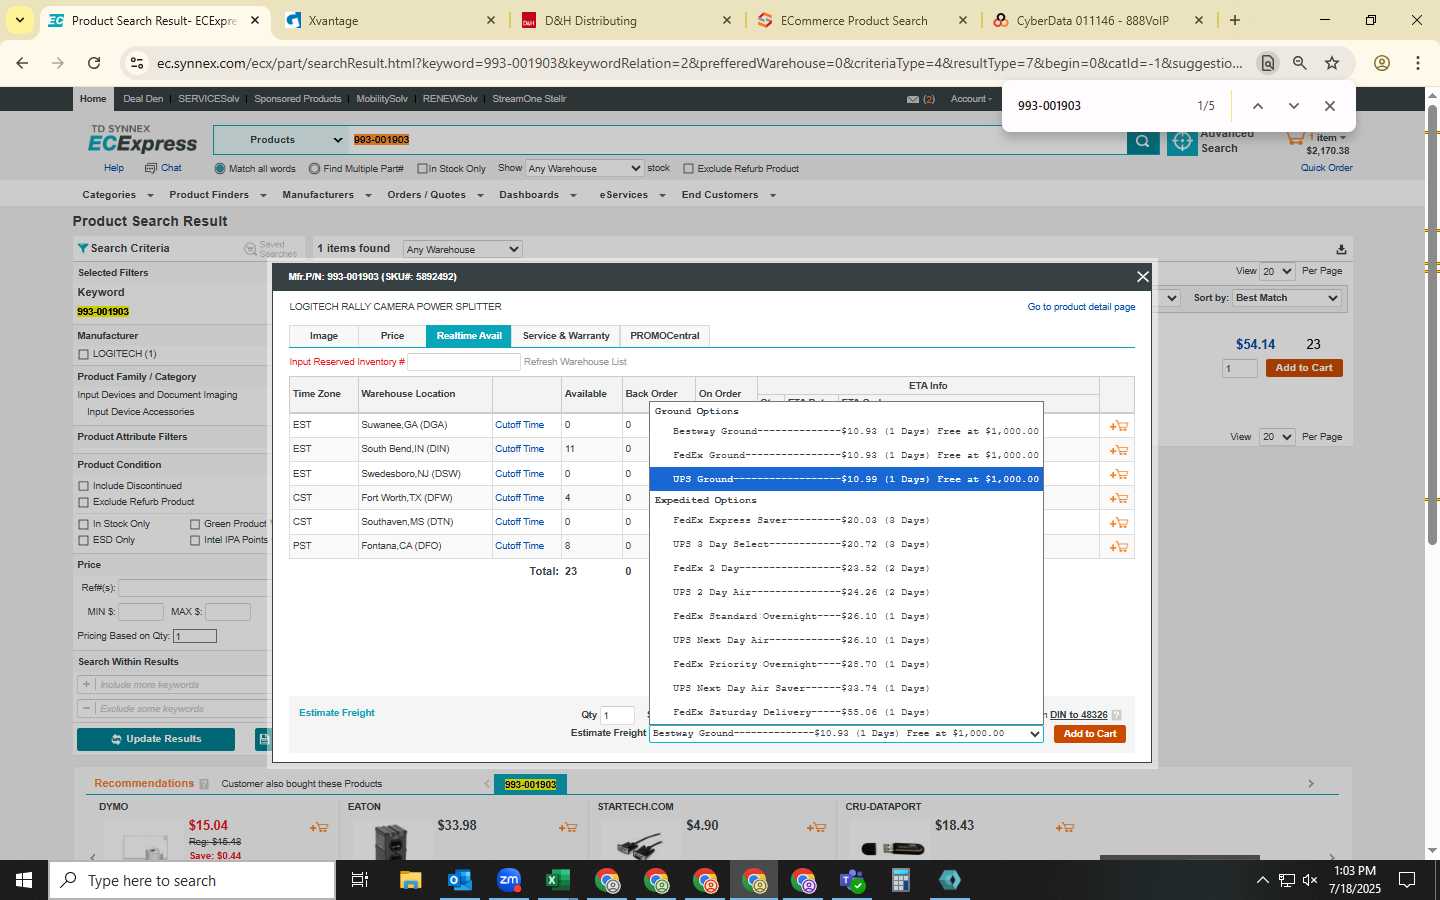
Task: Add Southaven, MS warehouse row to cart
Action: click(1118, 522)
